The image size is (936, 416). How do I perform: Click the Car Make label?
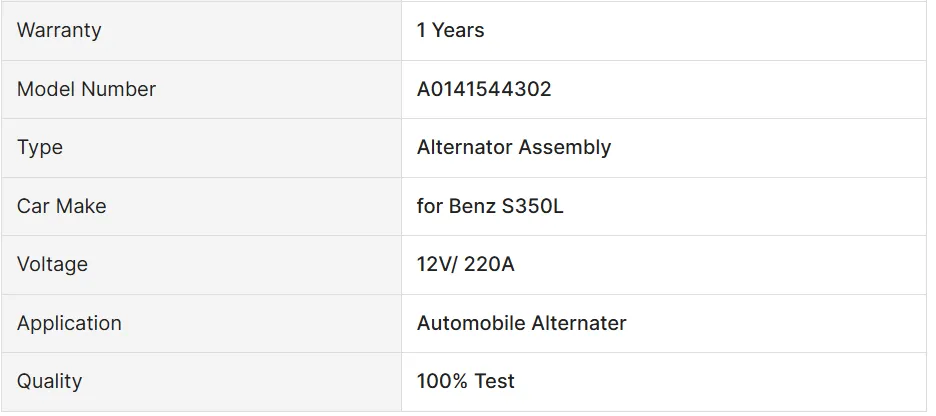tap(61, 206)
